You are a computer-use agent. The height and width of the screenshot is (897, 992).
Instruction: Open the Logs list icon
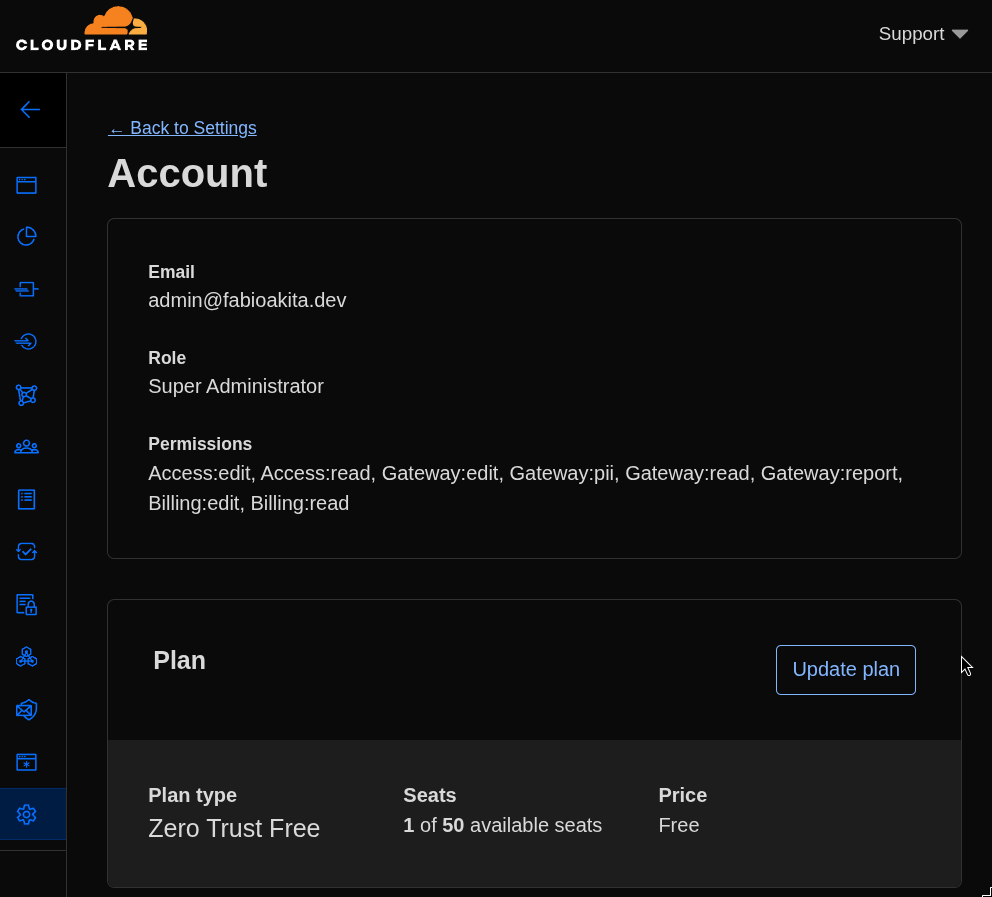click(27, 499)
